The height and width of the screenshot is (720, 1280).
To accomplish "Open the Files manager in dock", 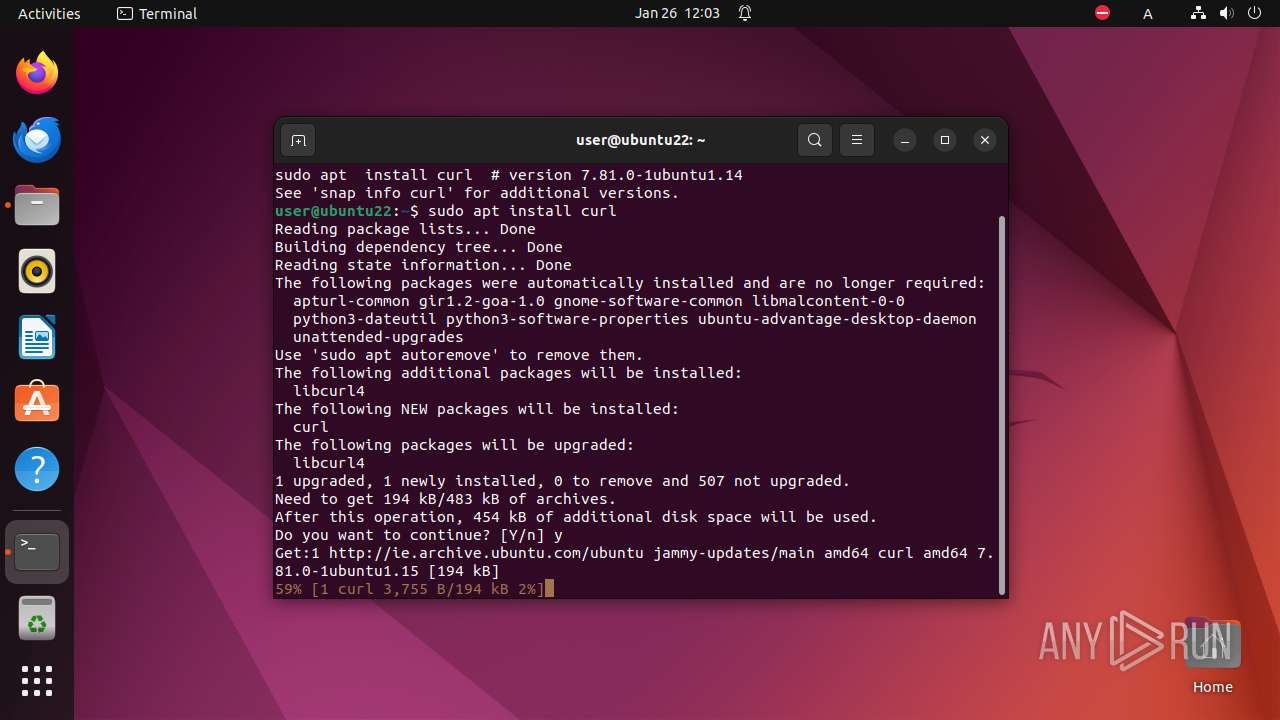I will coord(37,205).
